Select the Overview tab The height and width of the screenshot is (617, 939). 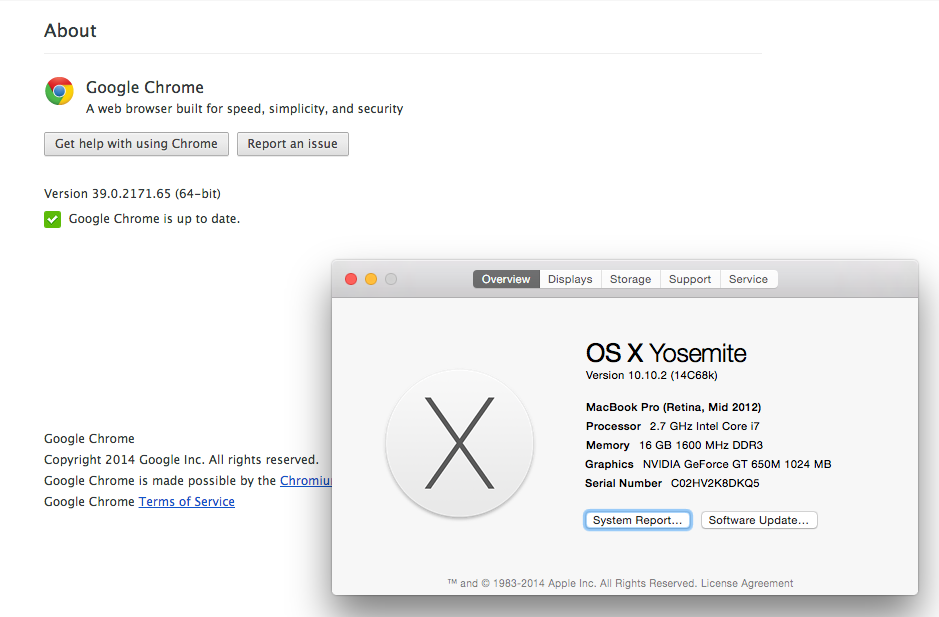pos(506,279)
